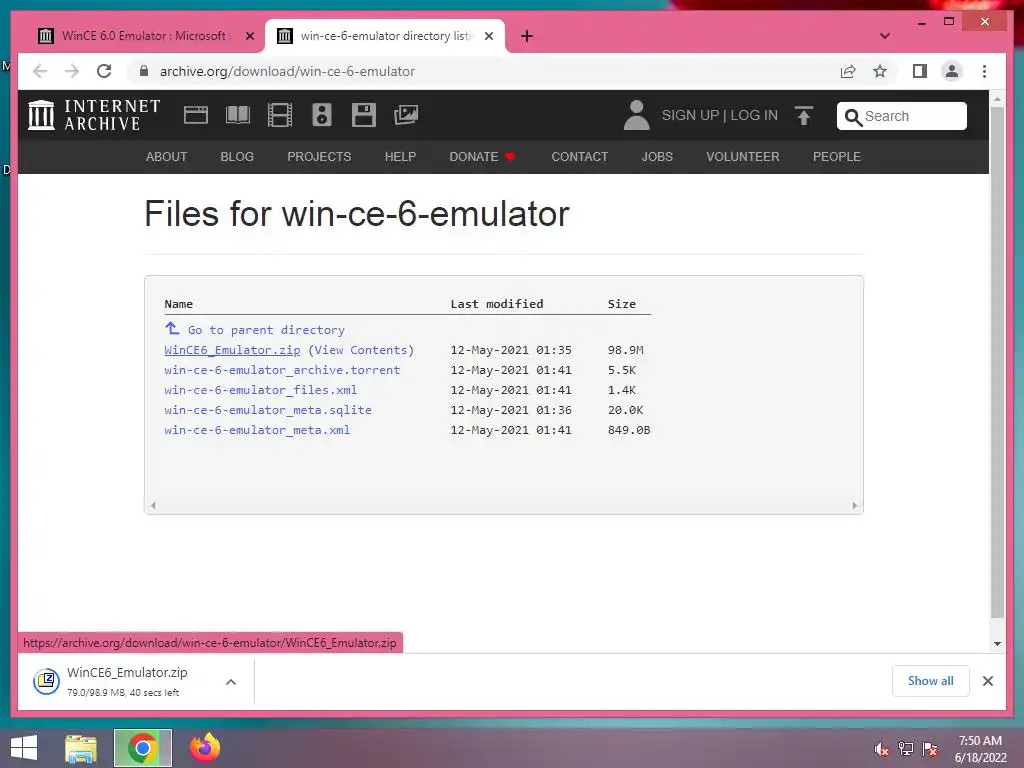Expand WinCE6_Emulator.zip download options chevron
1024x768 pixels.
(231, 682)
